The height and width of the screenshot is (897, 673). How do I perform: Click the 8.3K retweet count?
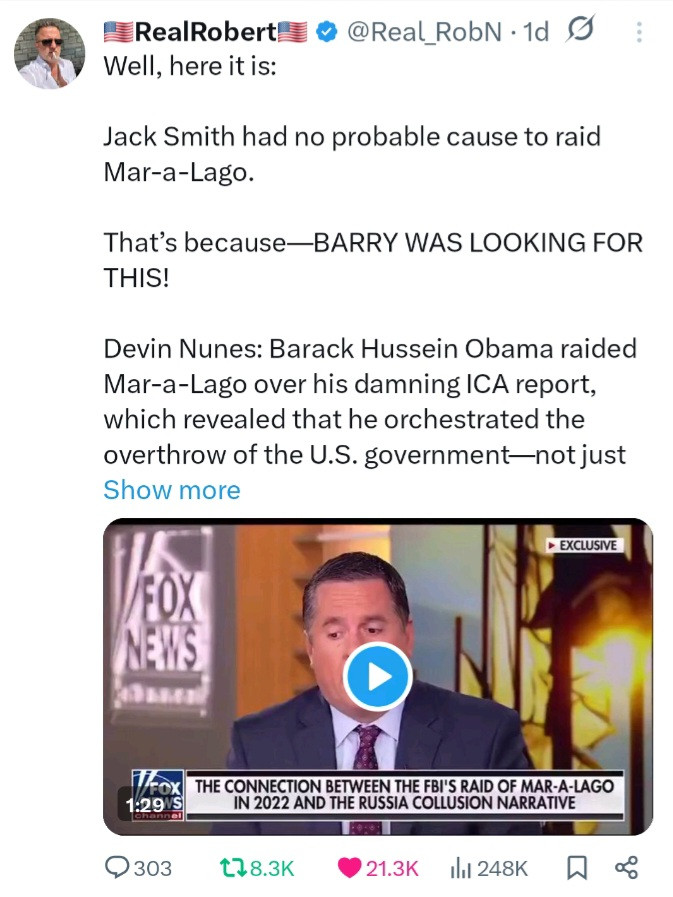click(x=272, y=868)
